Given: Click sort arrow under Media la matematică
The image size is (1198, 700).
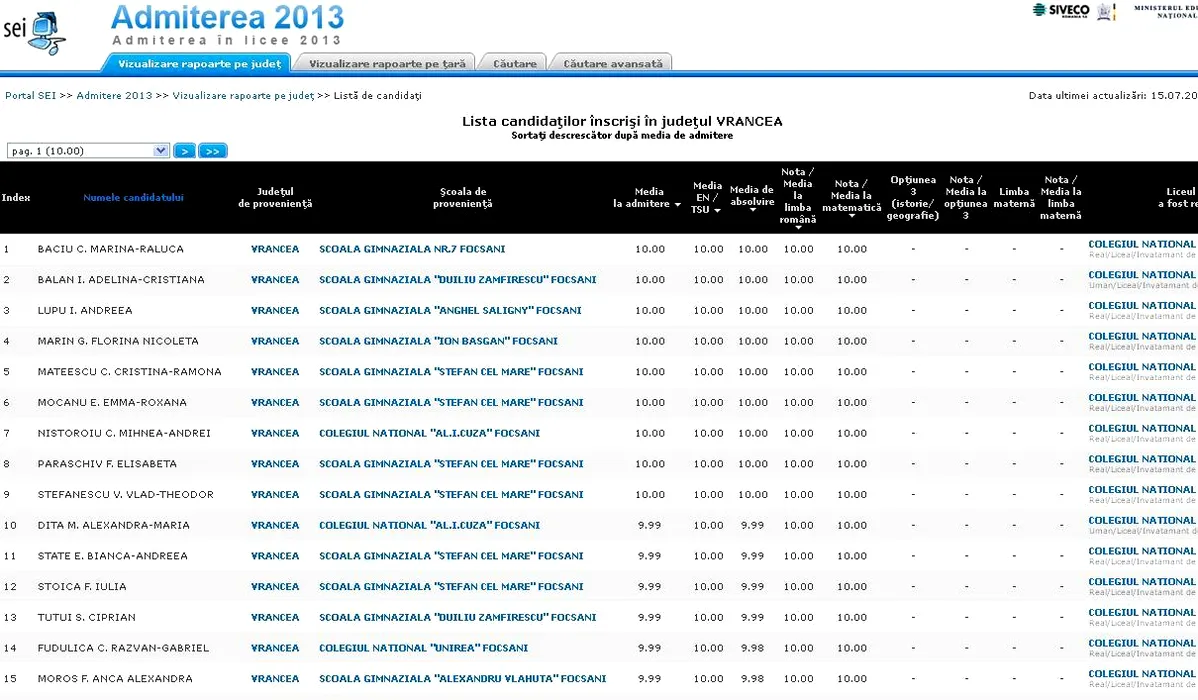Looking at the screenshot, I should point(852,216).
